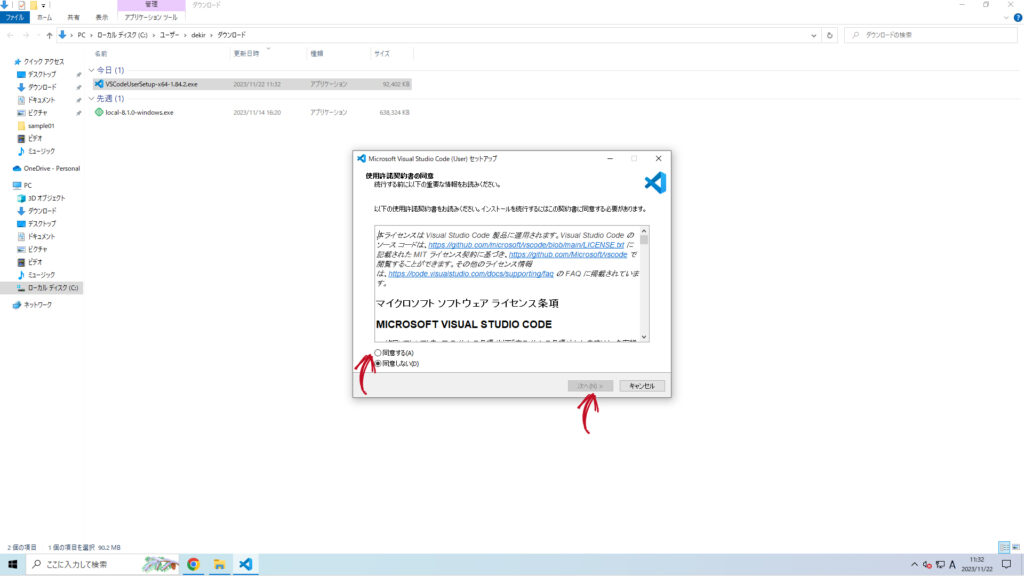Open Chrome from the taskbar
The image size is (1024, 576).
(193, 564)
